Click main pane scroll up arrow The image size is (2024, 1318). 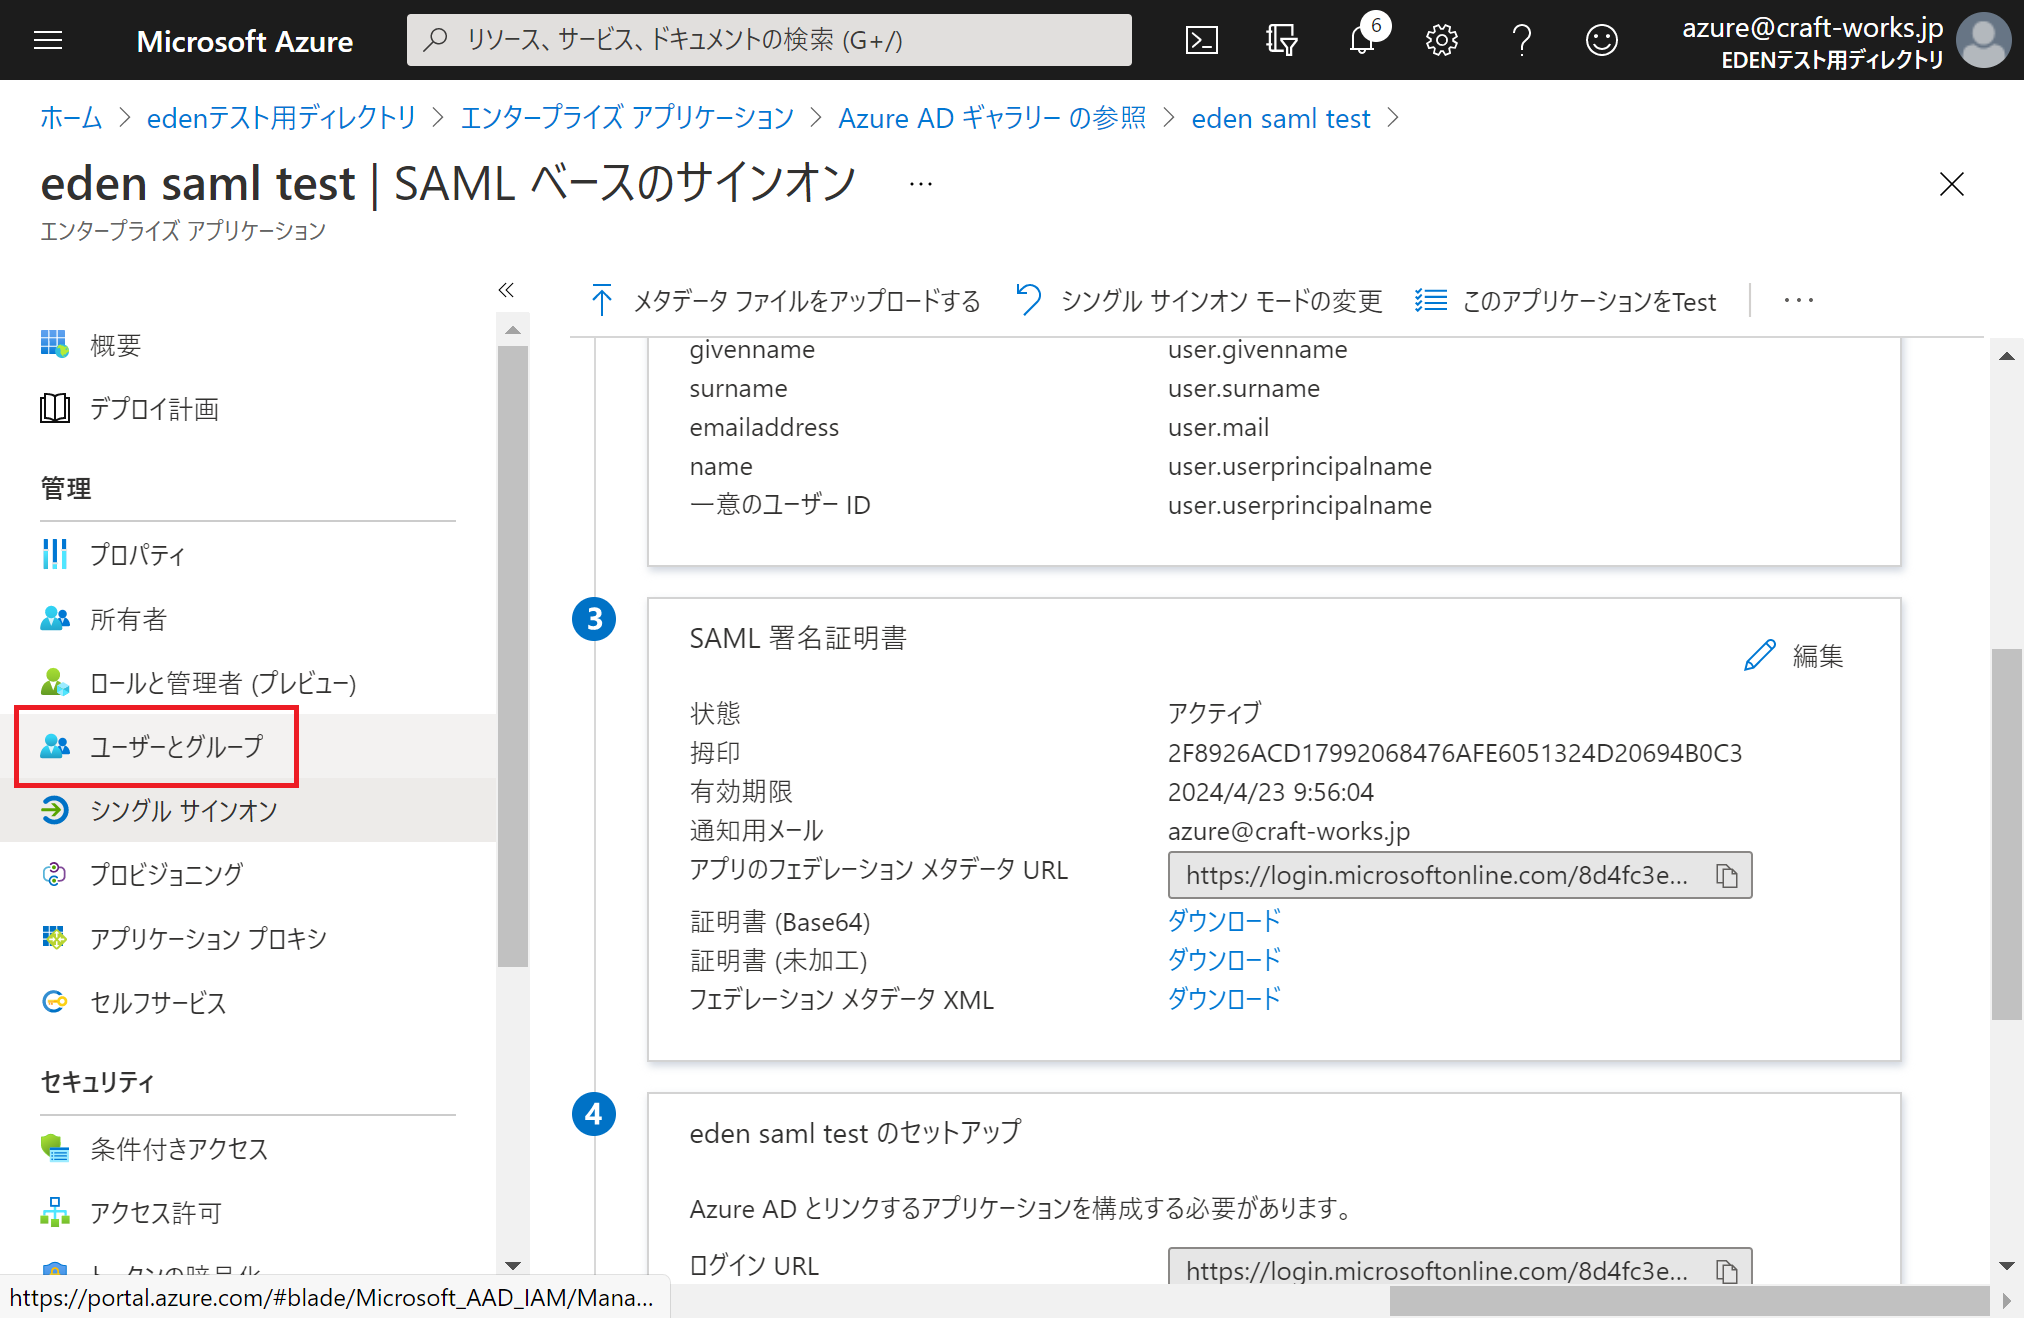[2006, 356]
